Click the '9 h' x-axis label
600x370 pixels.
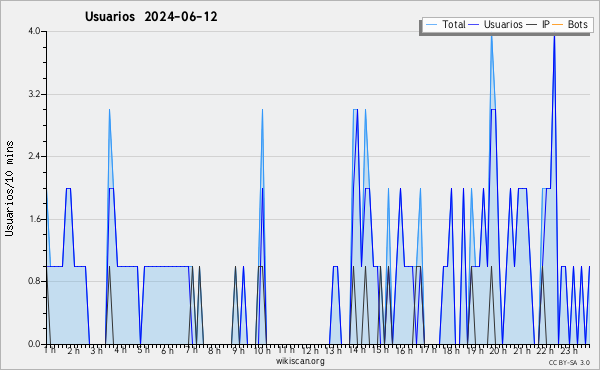238,350
